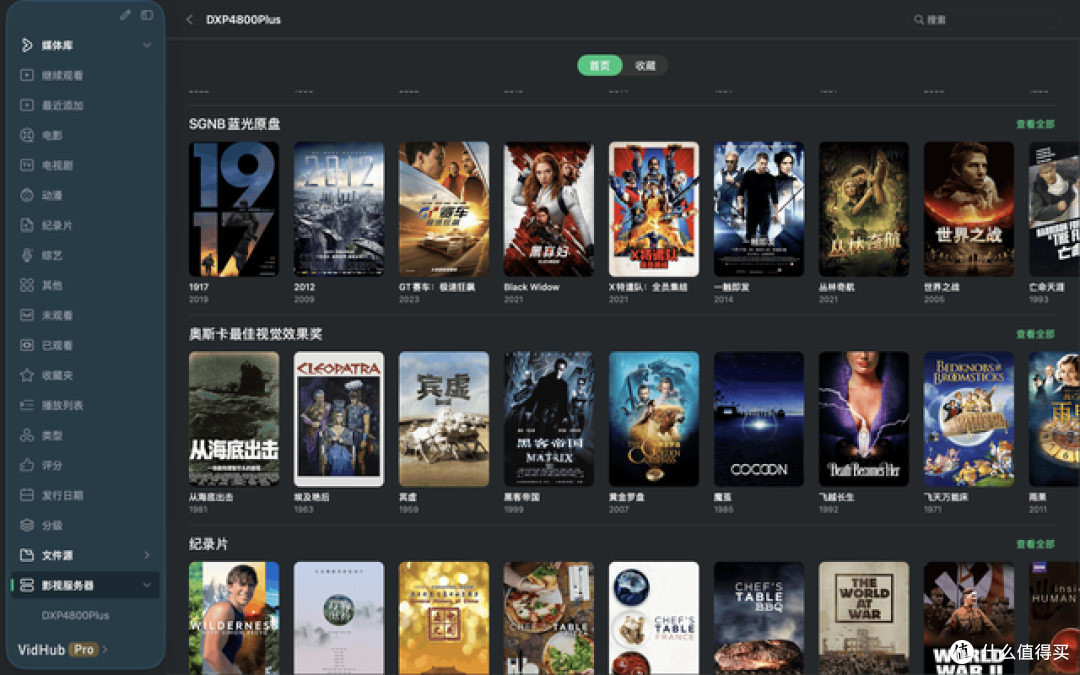Open the 宾虚 Ben-Hur poster
Viewport: 1080px width, 675px height.
444,419
